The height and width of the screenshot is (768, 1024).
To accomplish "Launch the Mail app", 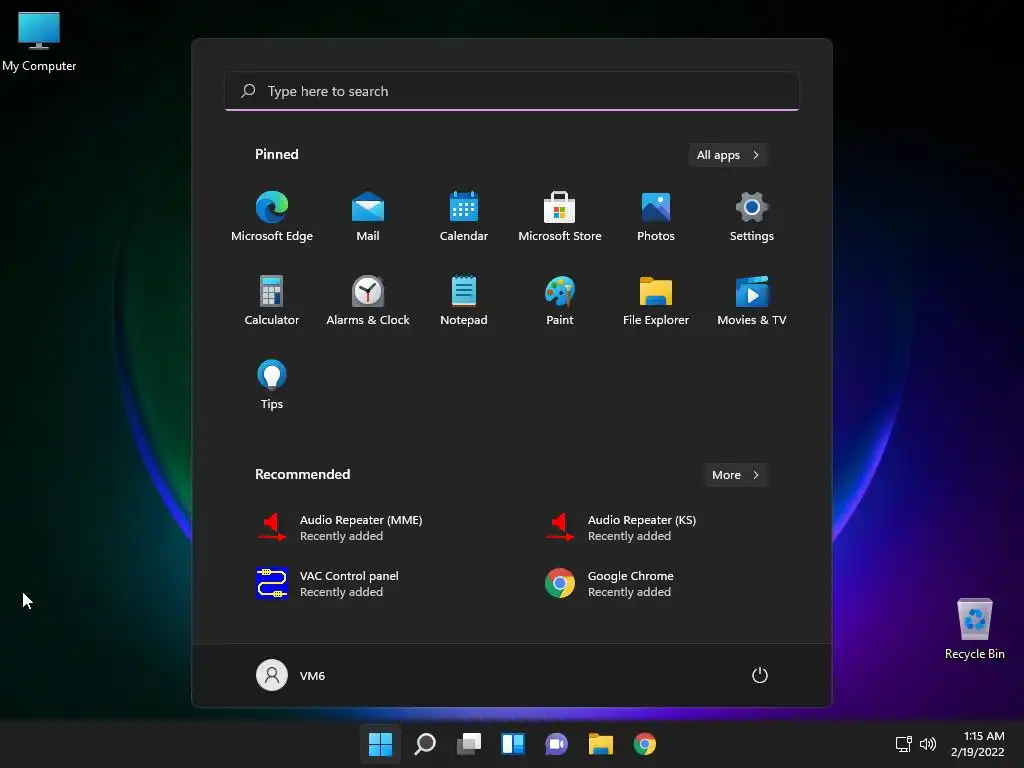I will (368, 217).
